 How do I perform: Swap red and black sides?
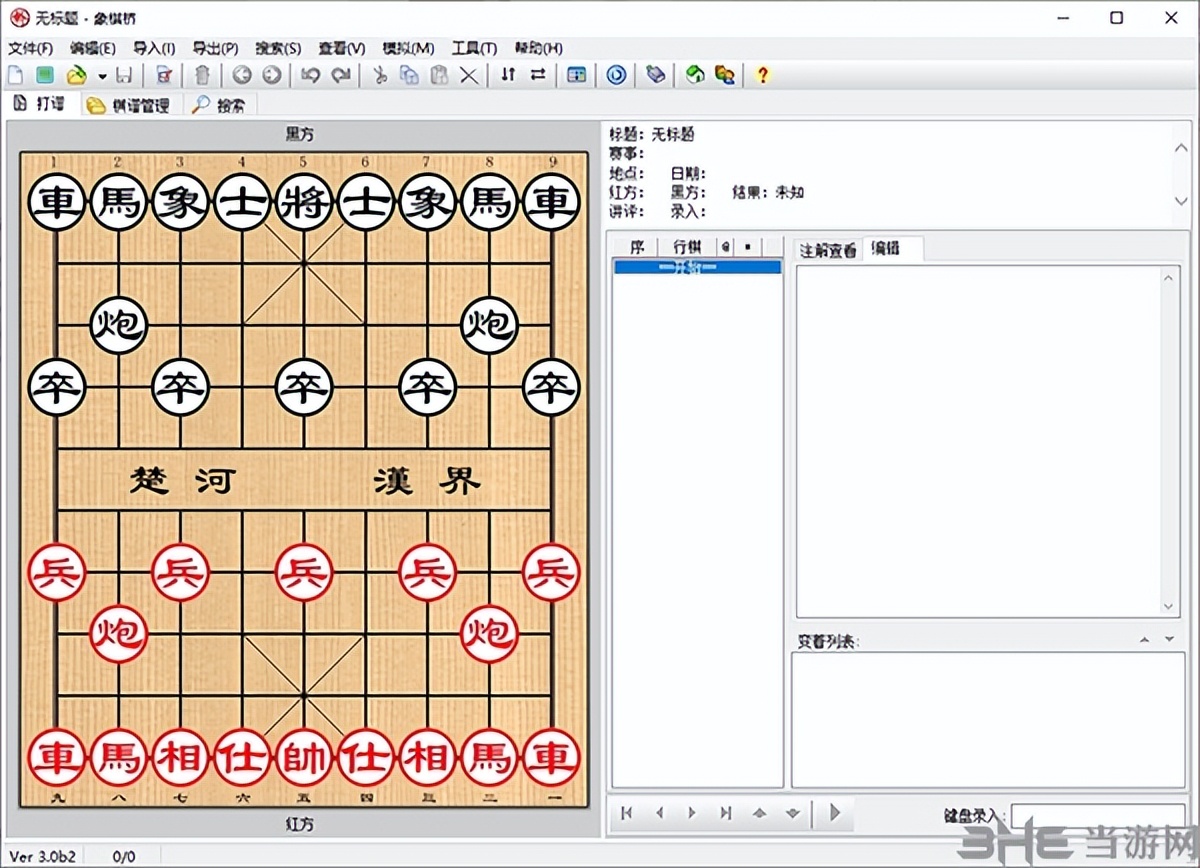pyautogui.click(x=537, y=74)
